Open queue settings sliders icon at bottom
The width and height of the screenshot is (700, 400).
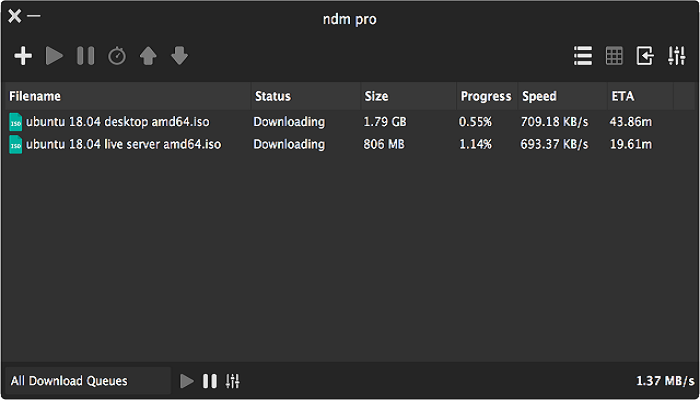tap(233, 381)
